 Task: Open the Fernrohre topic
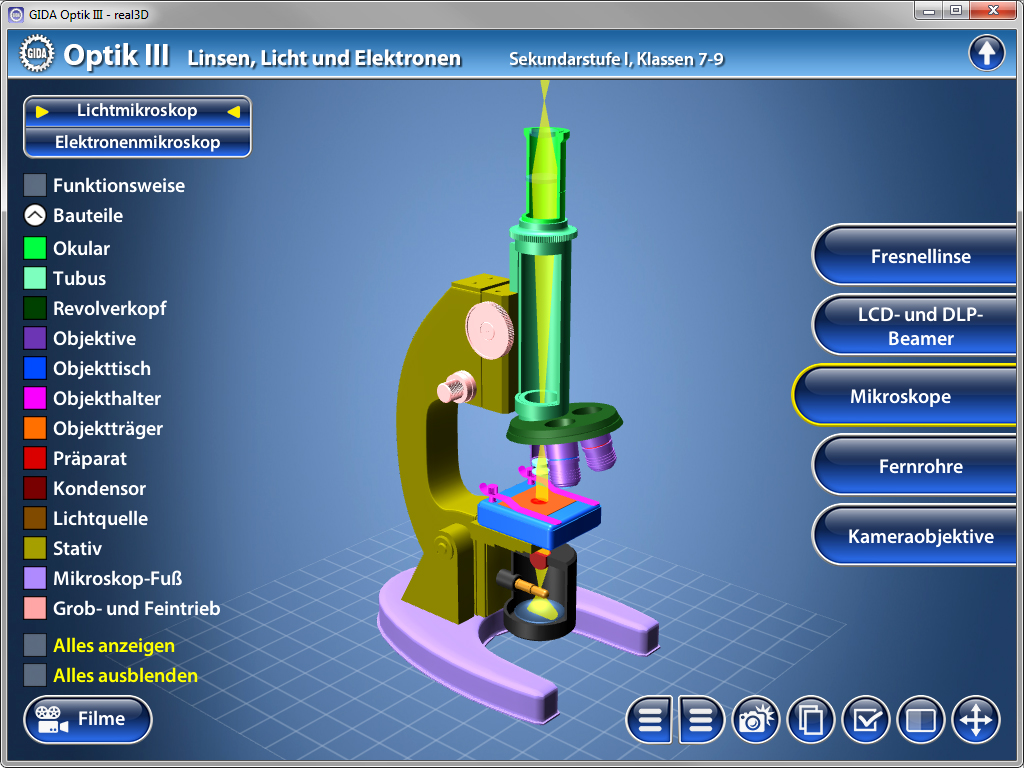pos(920,466)
